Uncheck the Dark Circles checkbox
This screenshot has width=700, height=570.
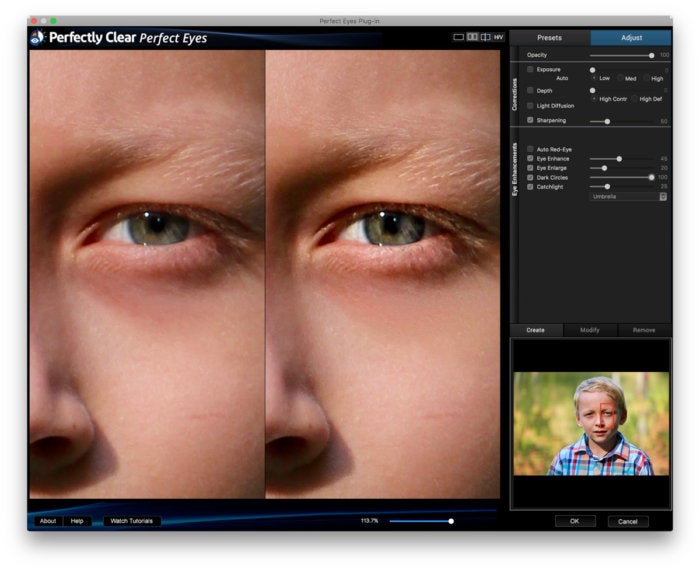[x=530, y=177]
